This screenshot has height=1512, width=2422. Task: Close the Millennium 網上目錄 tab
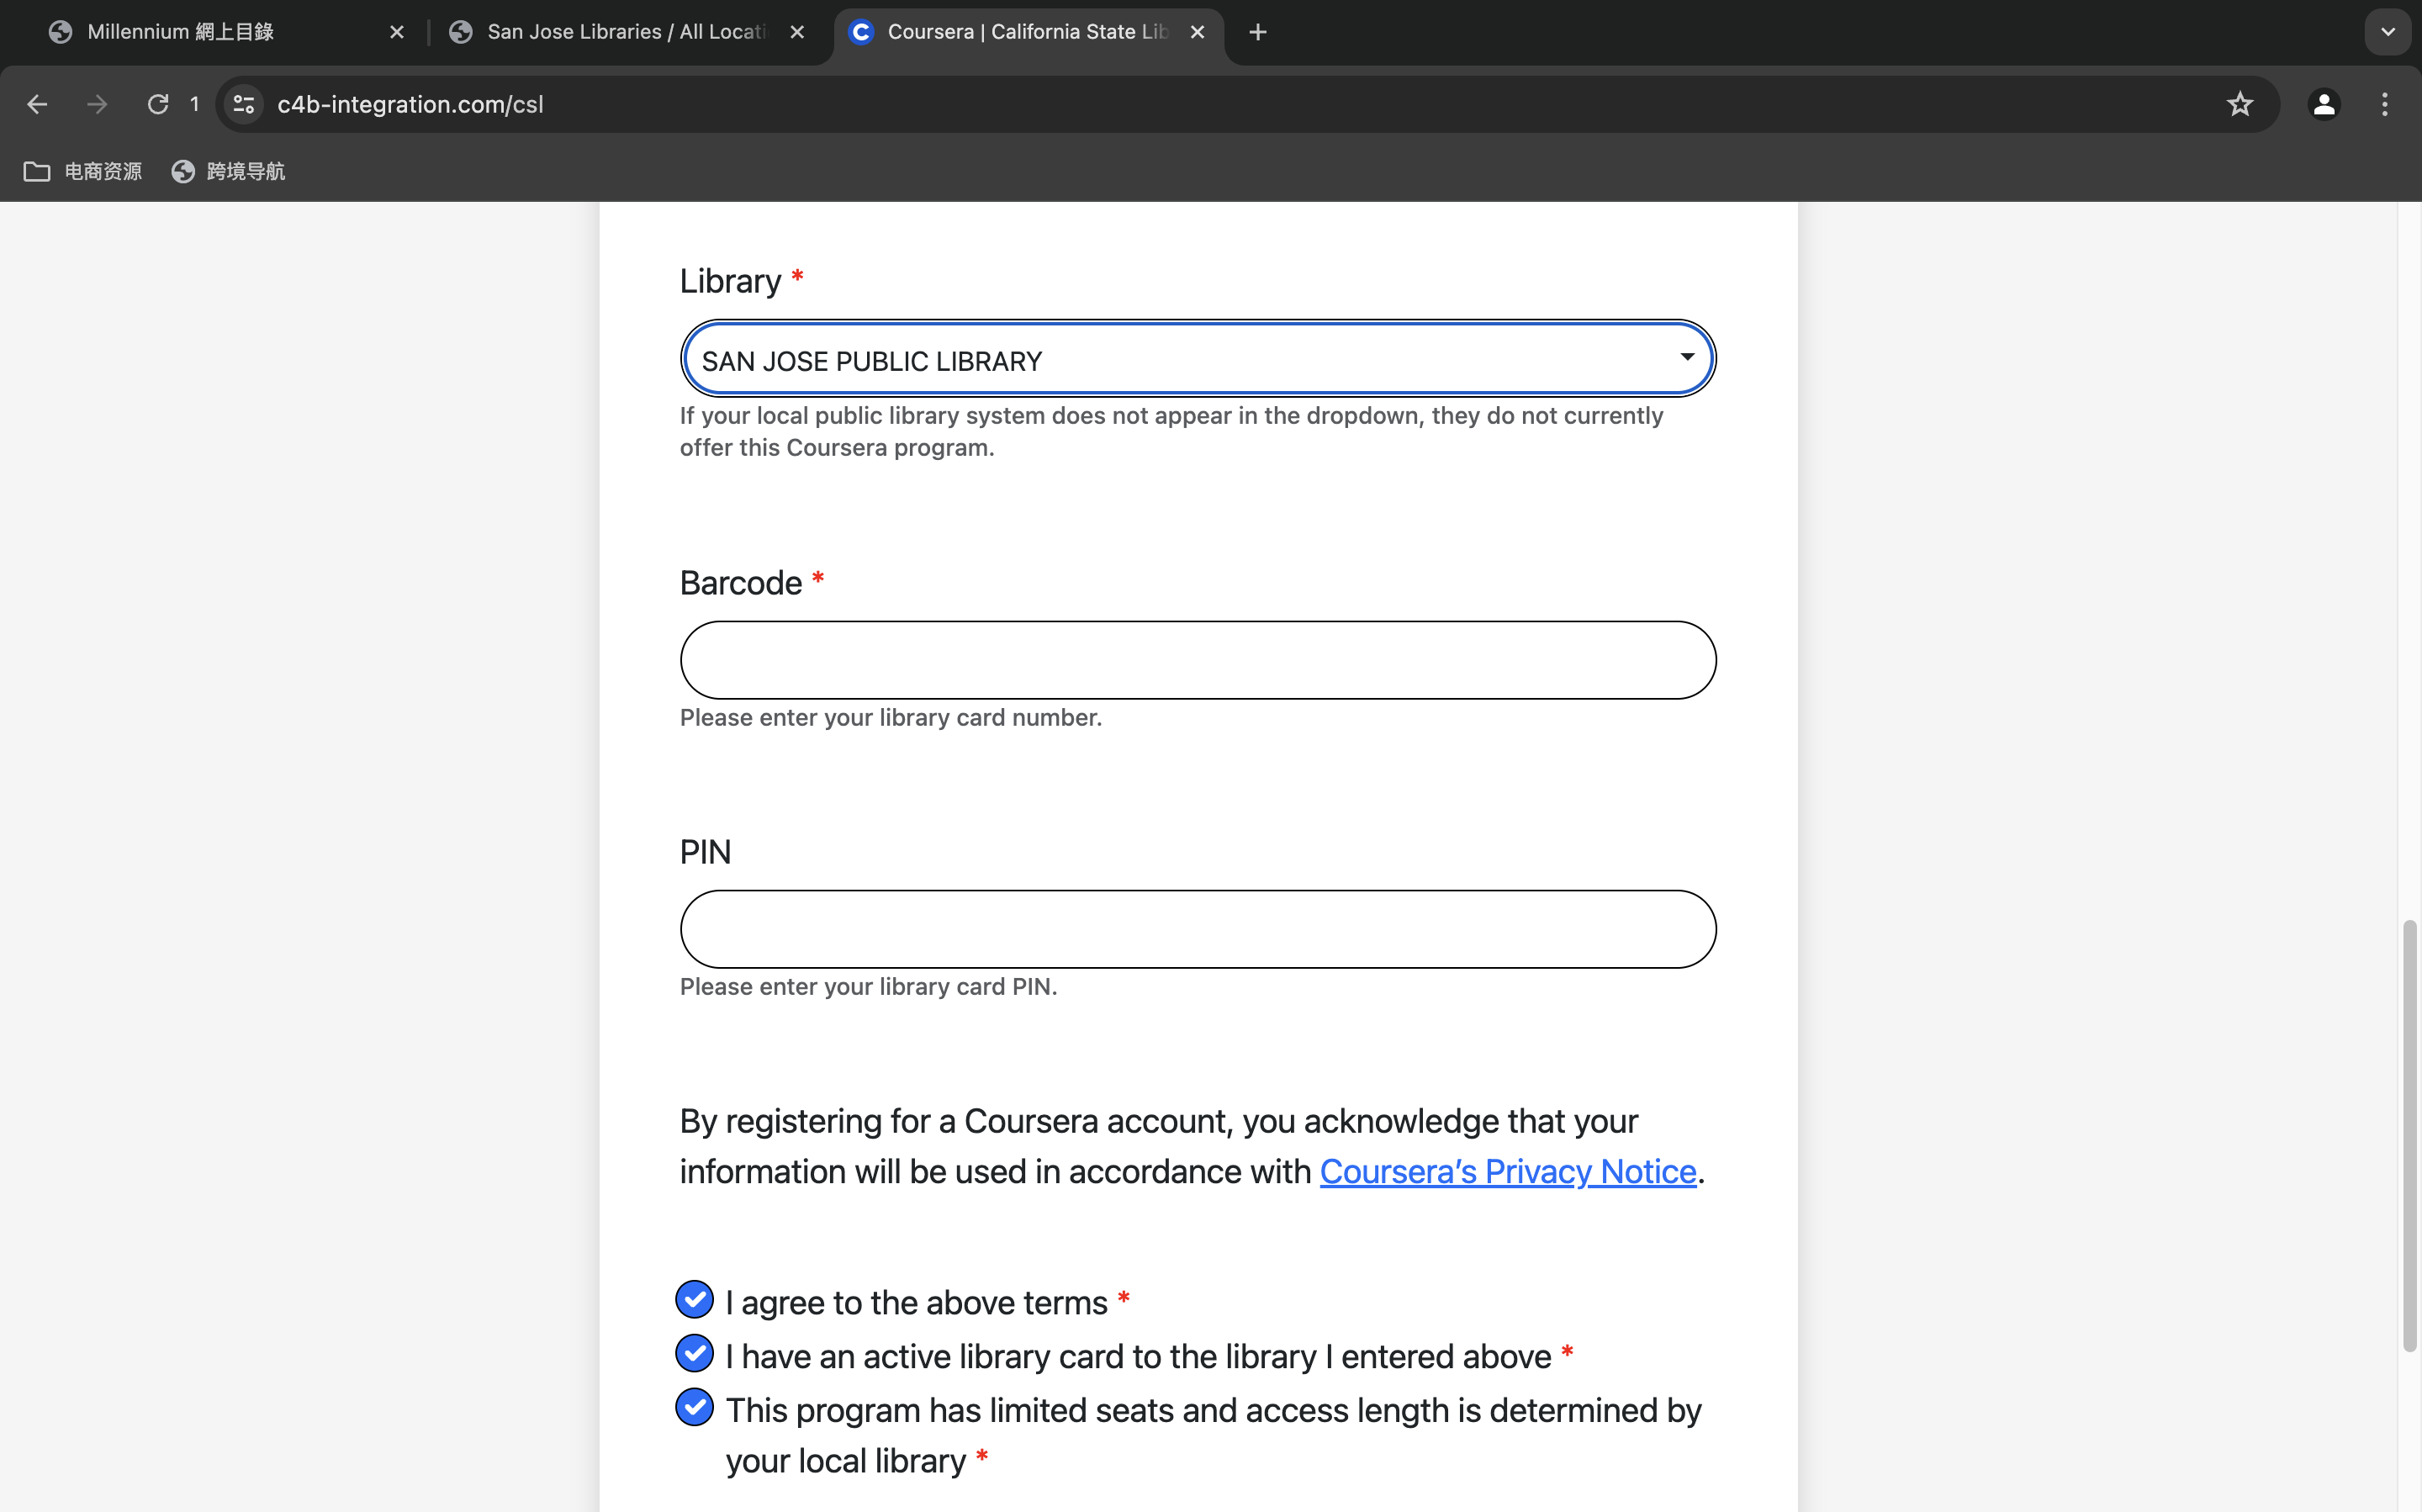pyautogui.click(x=397, y=32)
